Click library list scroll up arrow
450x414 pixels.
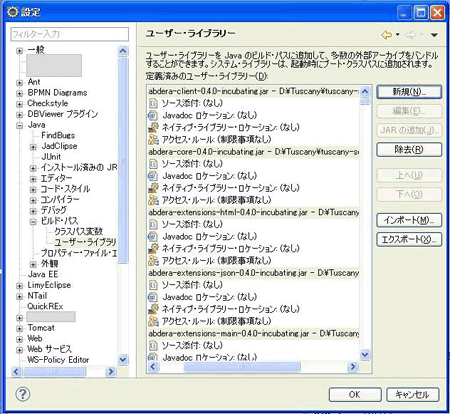(365, 91)
